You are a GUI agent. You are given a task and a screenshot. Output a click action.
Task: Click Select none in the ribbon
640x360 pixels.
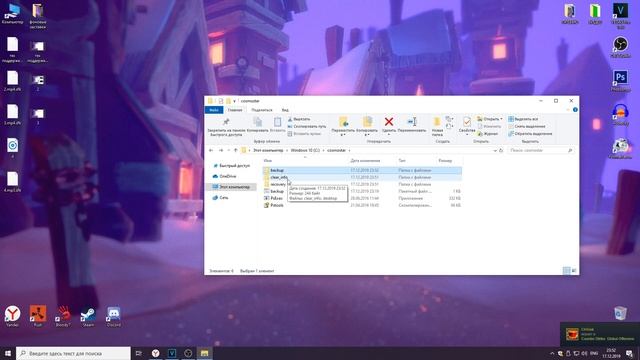[x=527, y=127]
